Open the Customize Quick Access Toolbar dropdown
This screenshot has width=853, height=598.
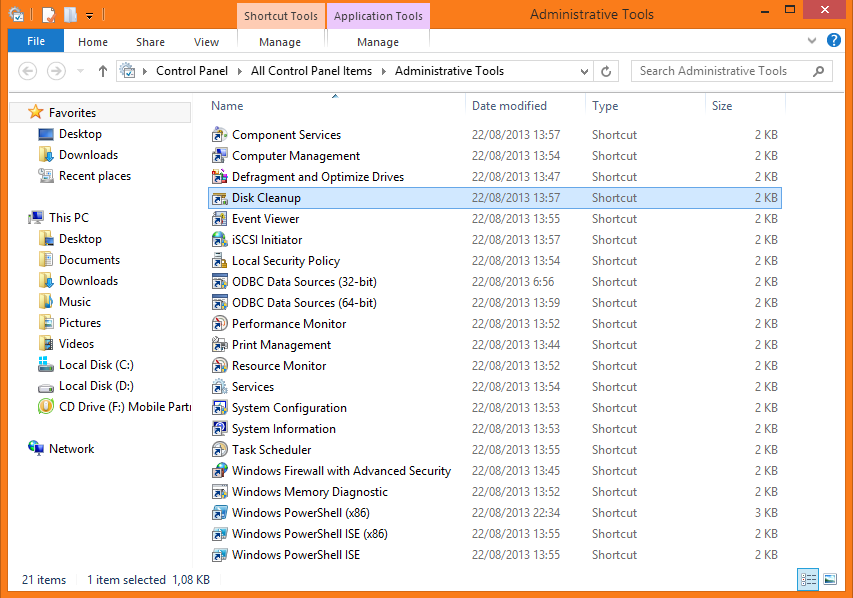(x=89, y=16)
